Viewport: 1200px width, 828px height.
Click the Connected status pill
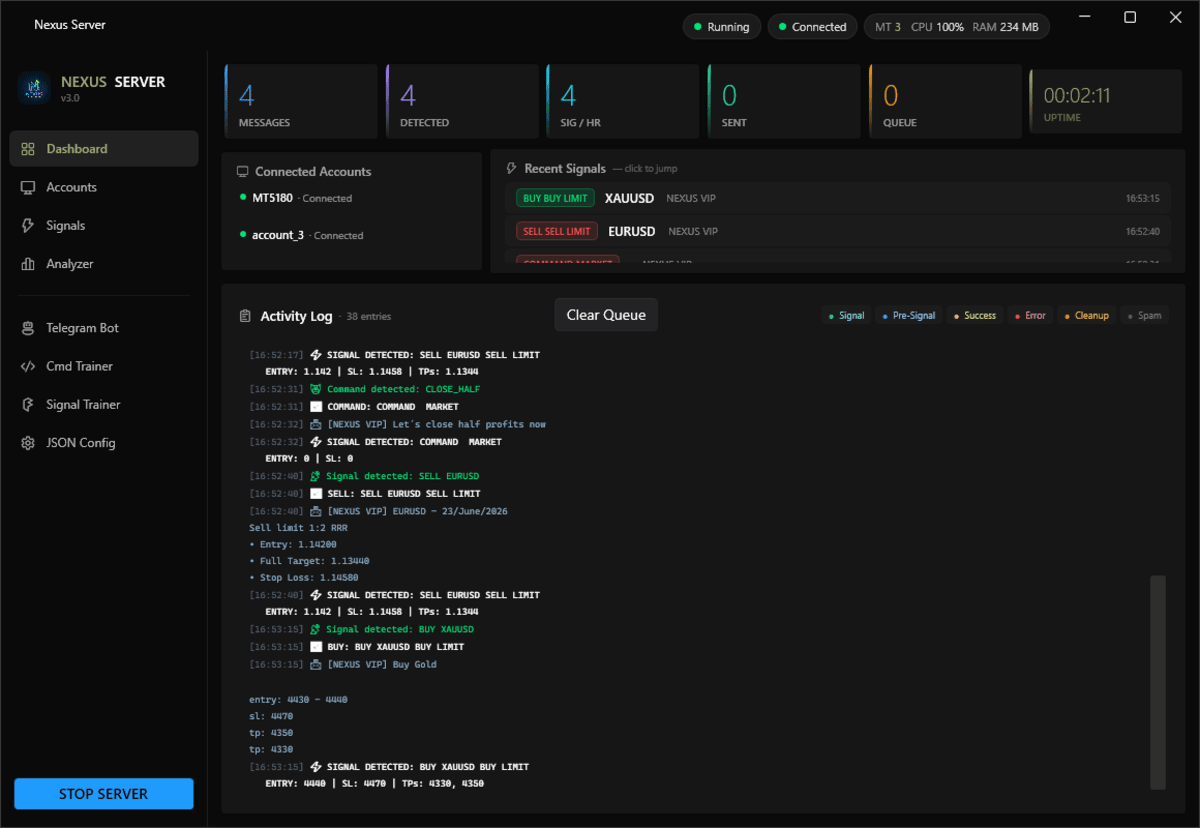coord(813,27)
